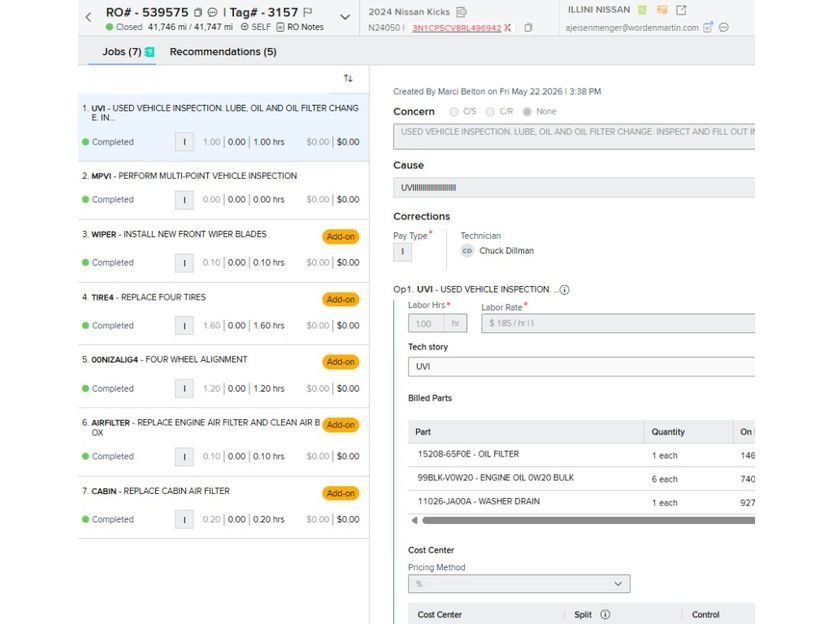The height and width of the screenshot is (624, 833).
Task: Sort jobs using the up-down arrows icon
Action: click(x=348, y=78)
